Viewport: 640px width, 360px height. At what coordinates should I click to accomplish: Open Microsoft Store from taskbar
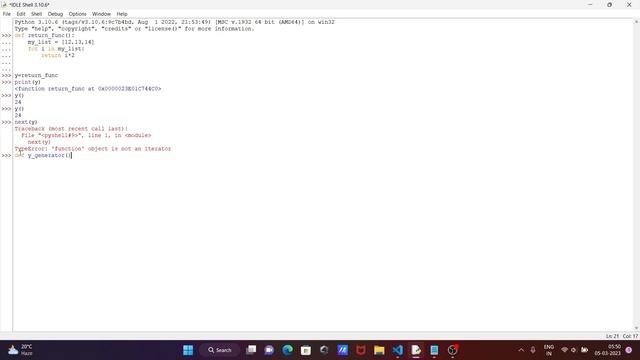click(x=306, y=350)
